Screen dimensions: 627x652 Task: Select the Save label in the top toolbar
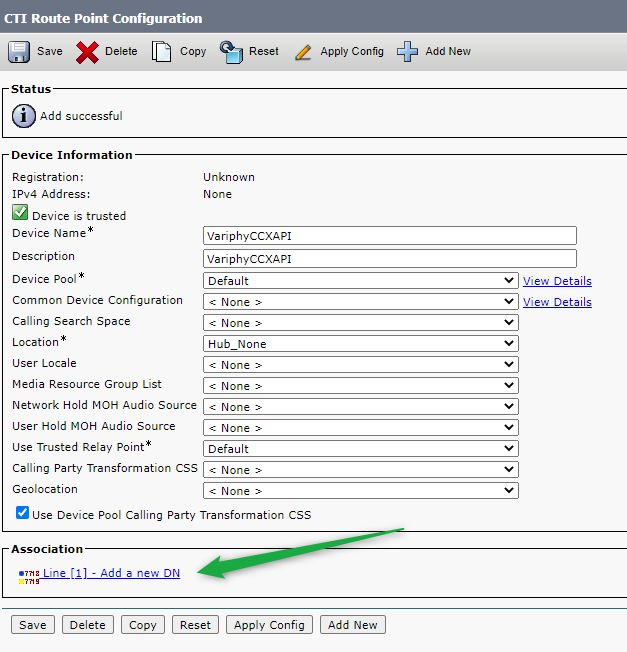click(50, 51)
